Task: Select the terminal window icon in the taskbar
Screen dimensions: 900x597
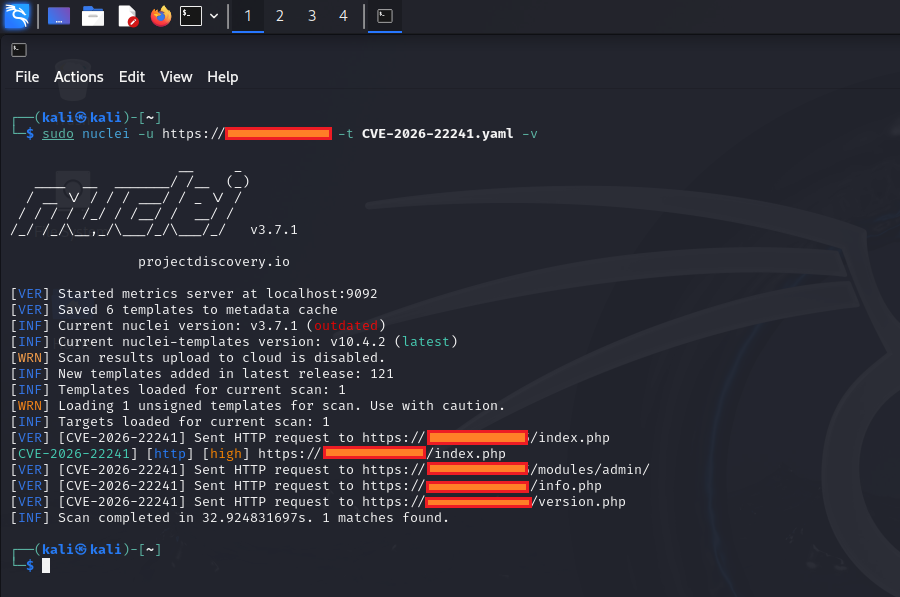Action: click(384, 16)
